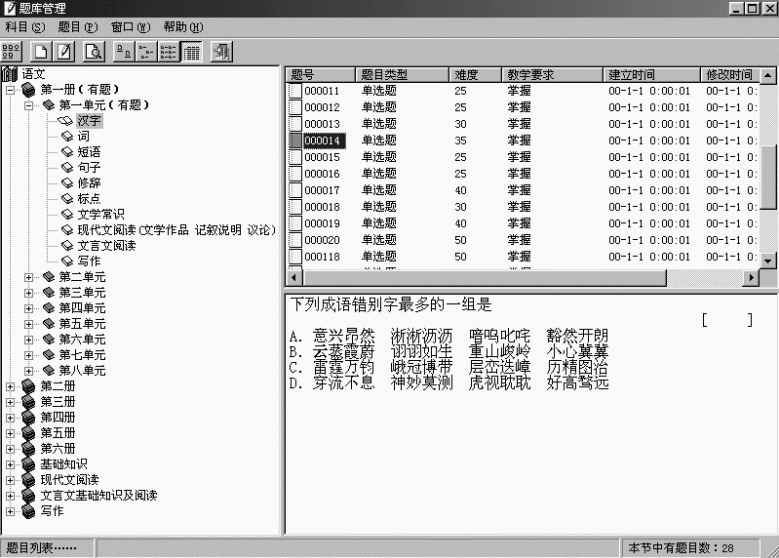779x558 pixels.
Task: Select the 汉字 tree item
Action: tap(89, 120)
